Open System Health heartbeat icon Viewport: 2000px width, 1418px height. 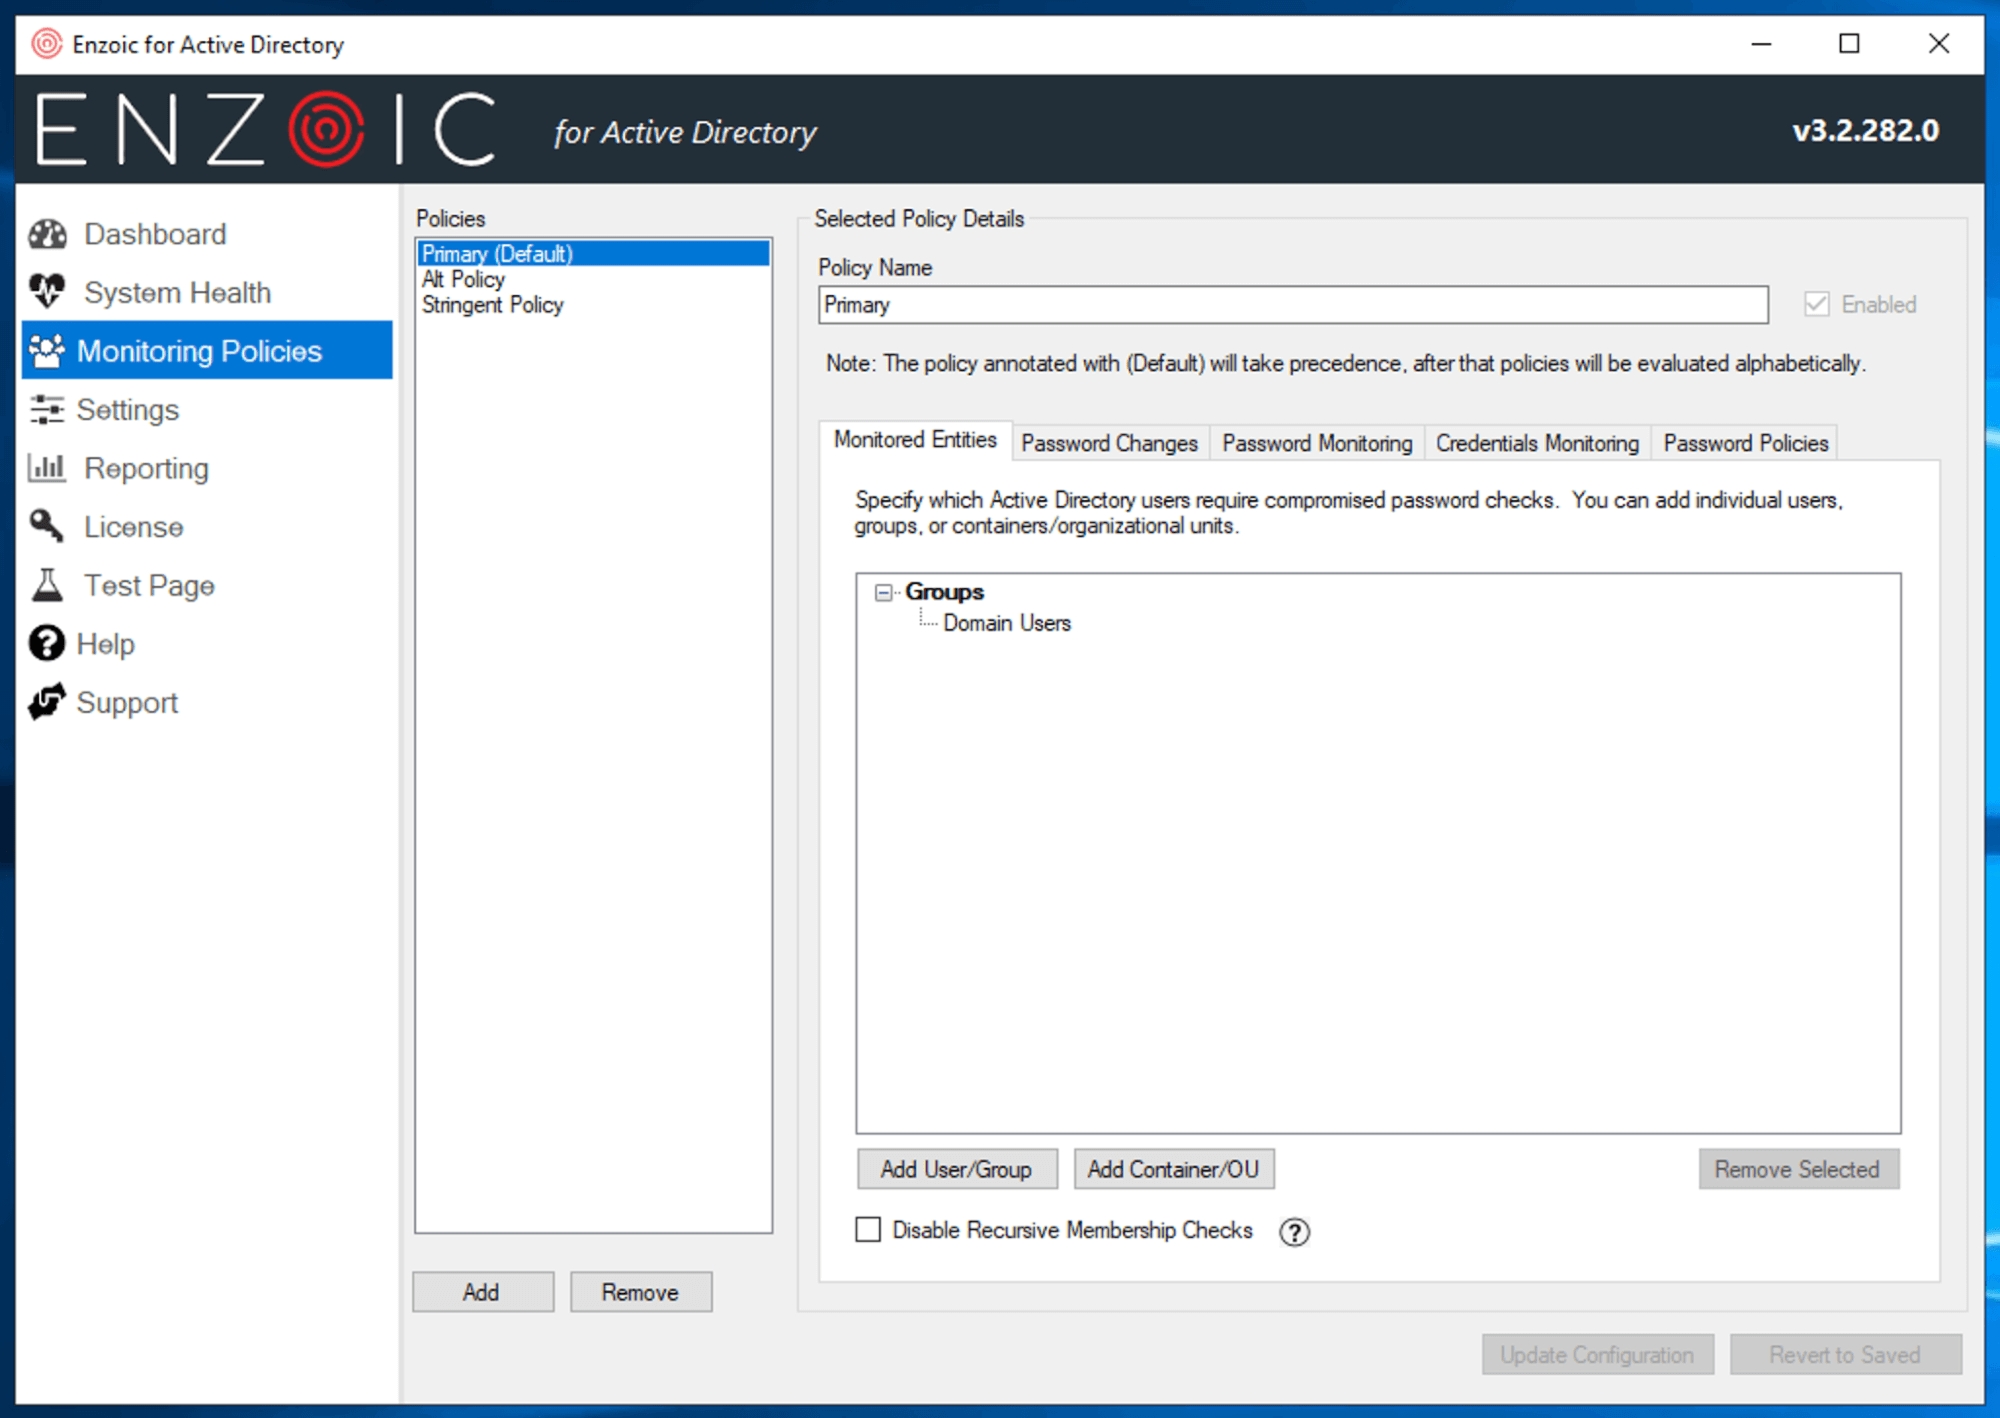point(47,292)
